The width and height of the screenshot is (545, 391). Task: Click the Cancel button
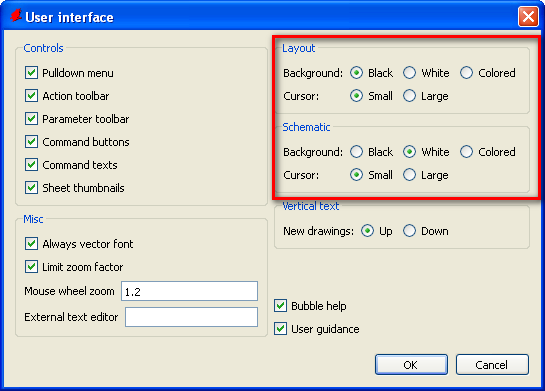coord(492,365)
